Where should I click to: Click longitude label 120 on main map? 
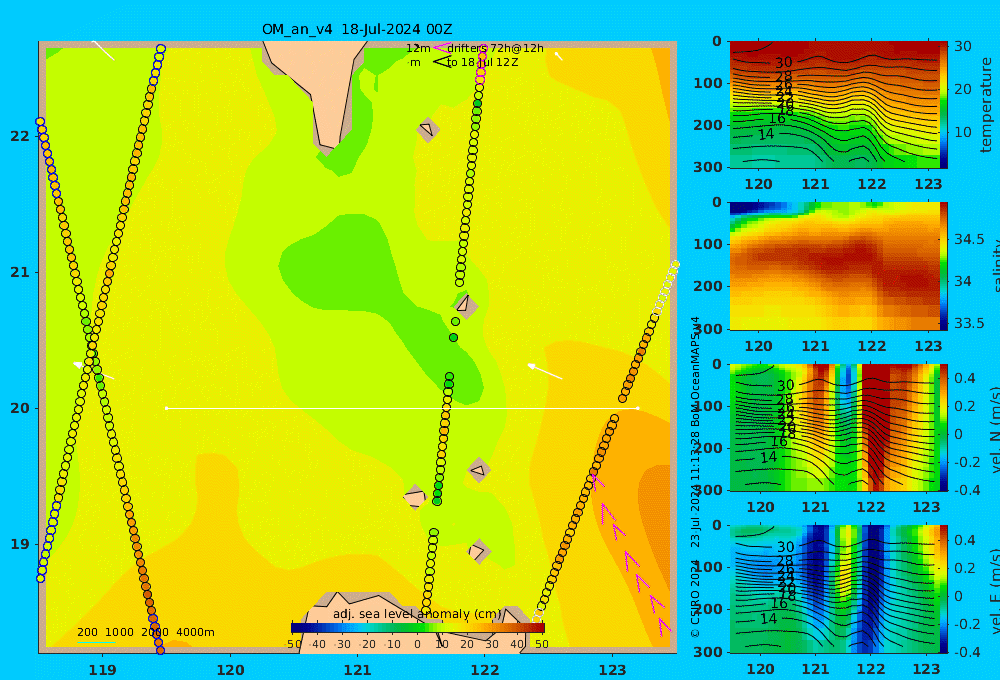pos(230,670)
